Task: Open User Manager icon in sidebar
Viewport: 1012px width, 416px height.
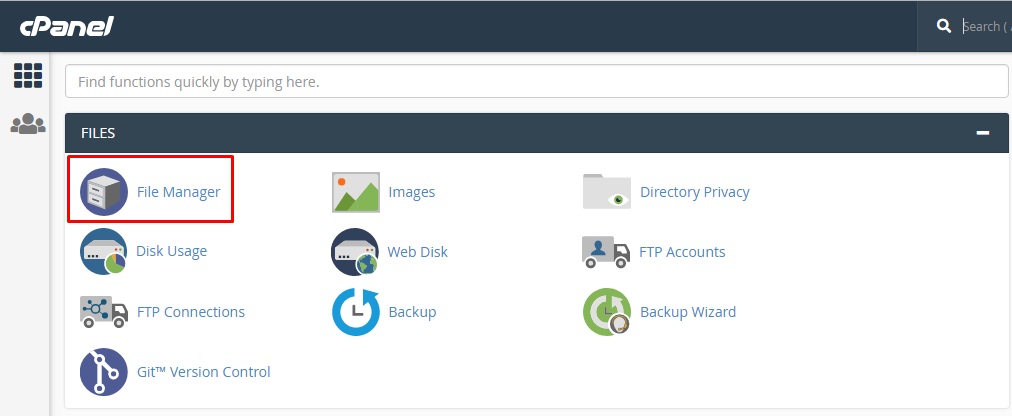Action: (28, 124)
